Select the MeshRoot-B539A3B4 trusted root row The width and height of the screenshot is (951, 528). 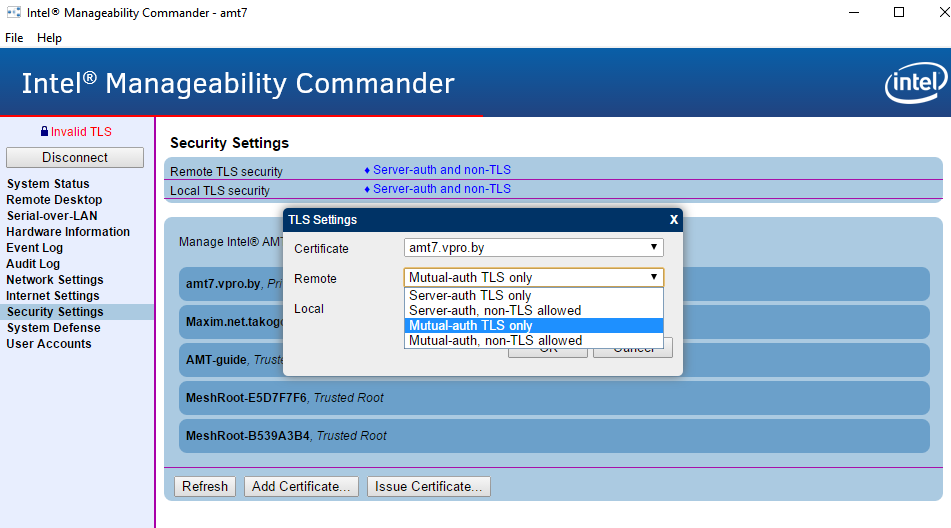coord(554,436)
